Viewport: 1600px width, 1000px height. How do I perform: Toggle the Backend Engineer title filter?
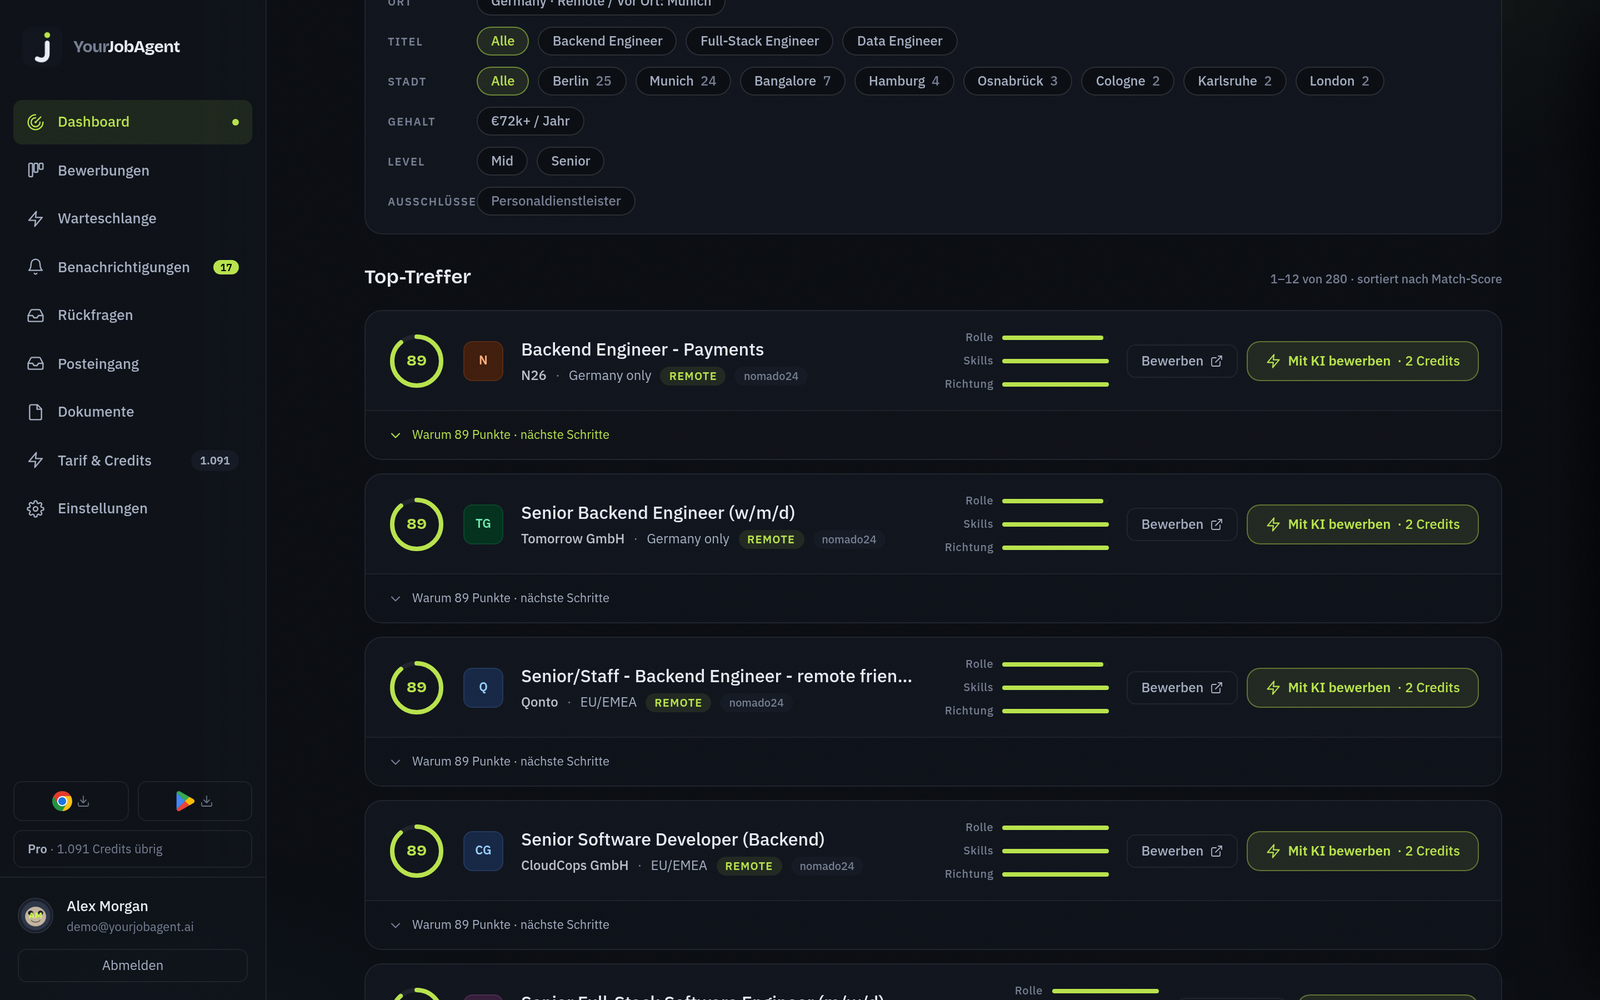pos(607,41)
